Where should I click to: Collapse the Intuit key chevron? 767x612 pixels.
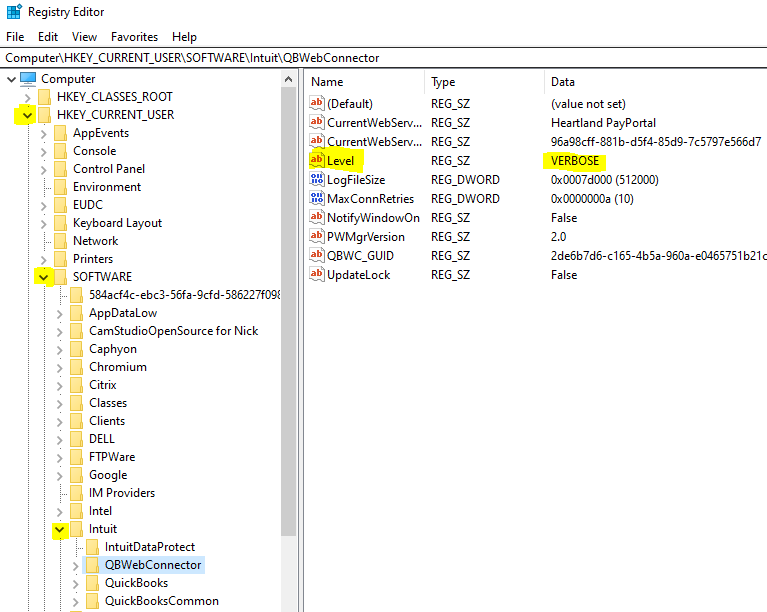pyautogui.click(x=60, y=529)
